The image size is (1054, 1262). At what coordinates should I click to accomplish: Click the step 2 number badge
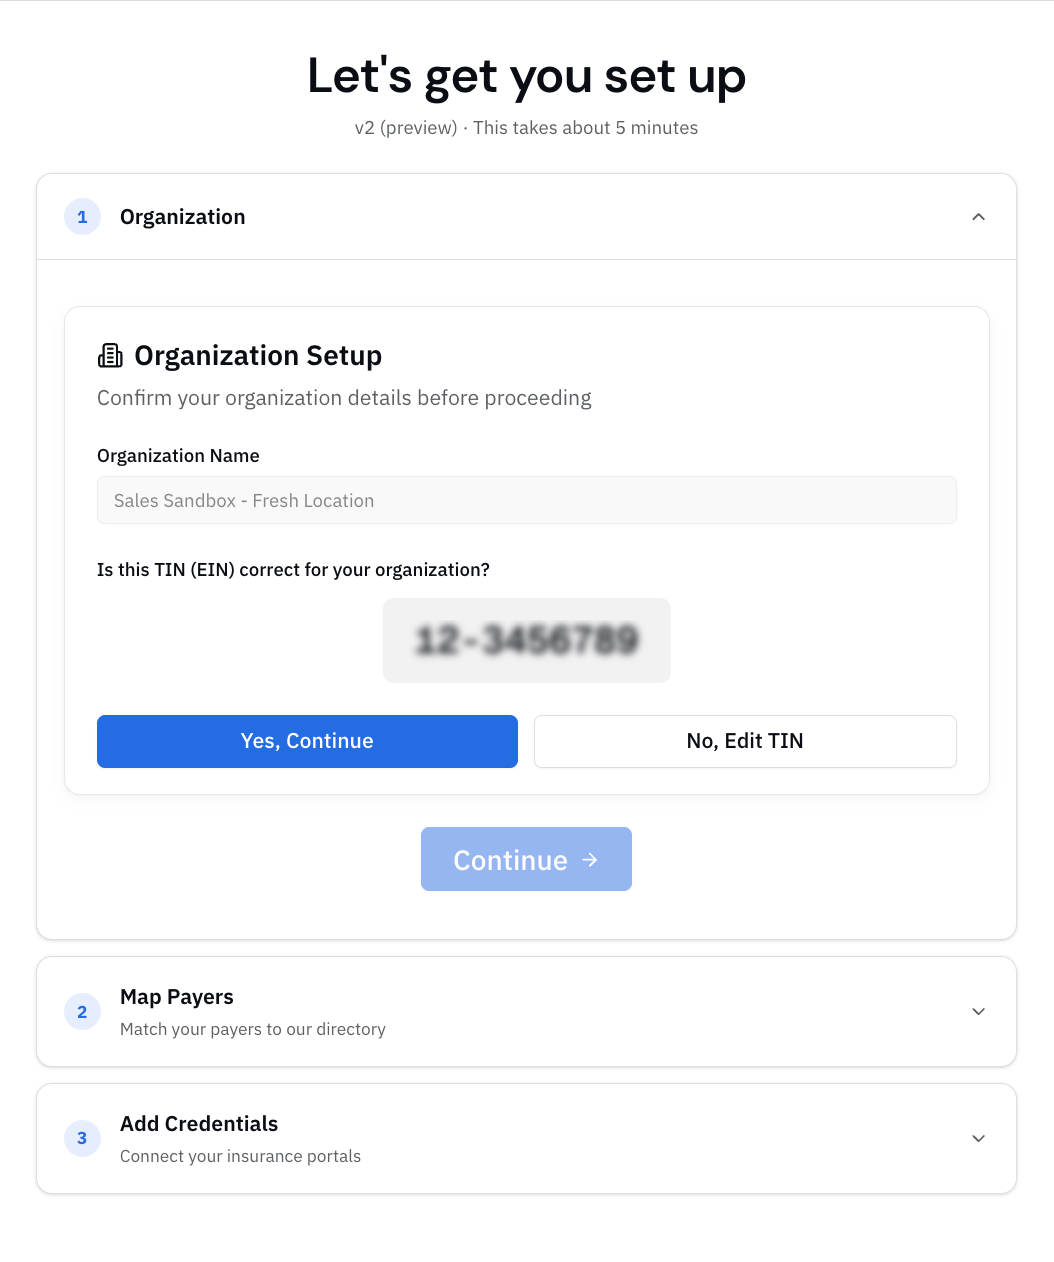(82, 1012)
